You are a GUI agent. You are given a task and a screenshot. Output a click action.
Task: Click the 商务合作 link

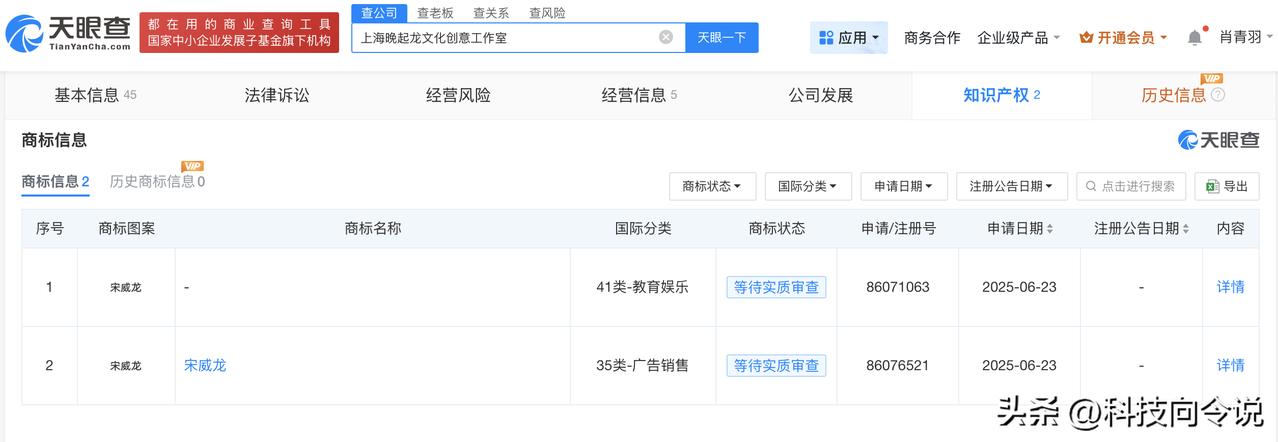[932, 37]
